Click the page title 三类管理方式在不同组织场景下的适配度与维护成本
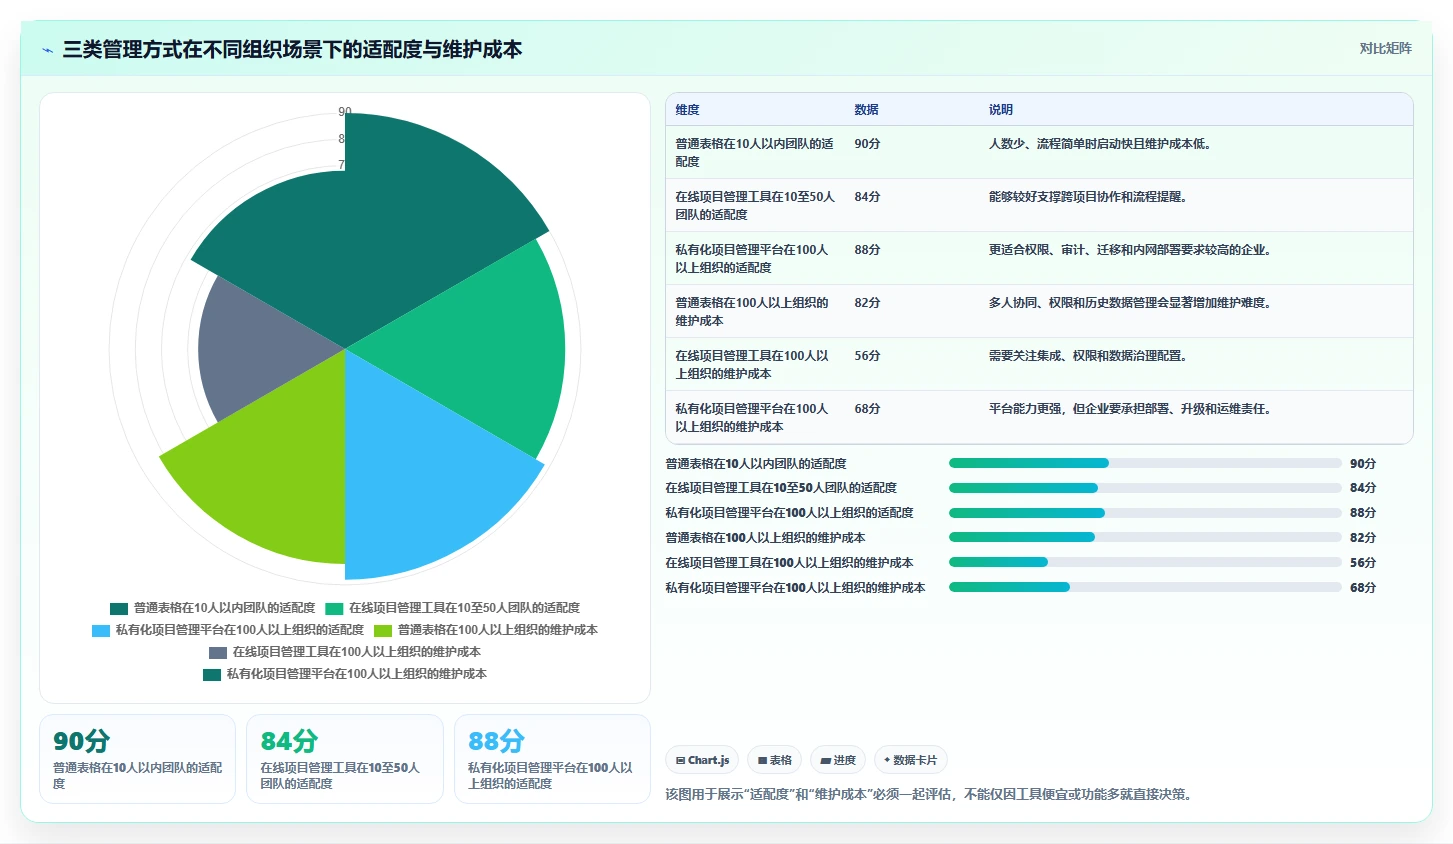The height and width of the screenshot is (844, 1453). pos(292,50)
